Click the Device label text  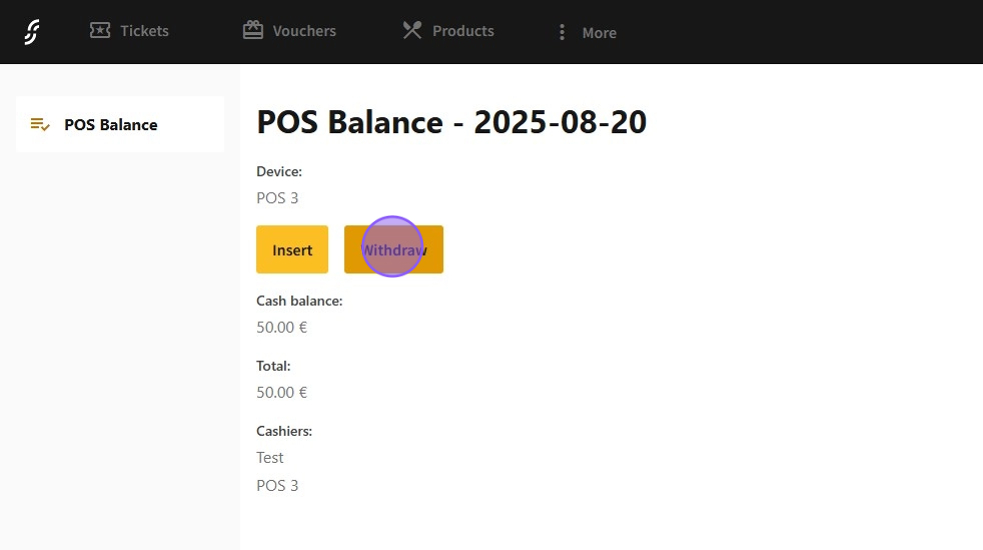[x=279, y=172]
